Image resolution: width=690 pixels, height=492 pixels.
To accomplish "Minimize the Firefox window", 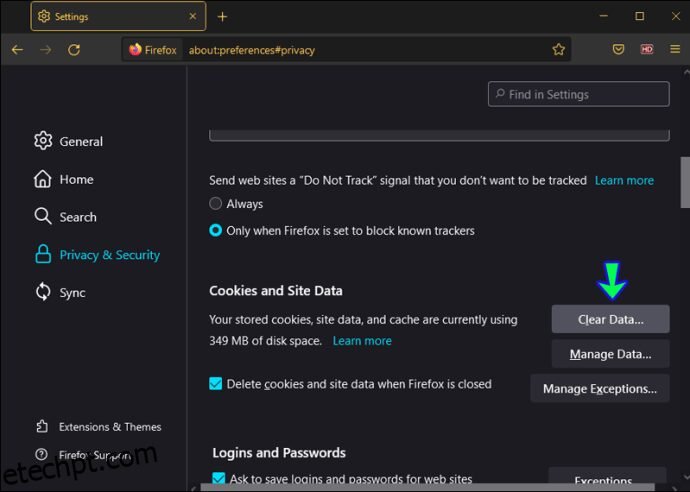I will [604, 16].
